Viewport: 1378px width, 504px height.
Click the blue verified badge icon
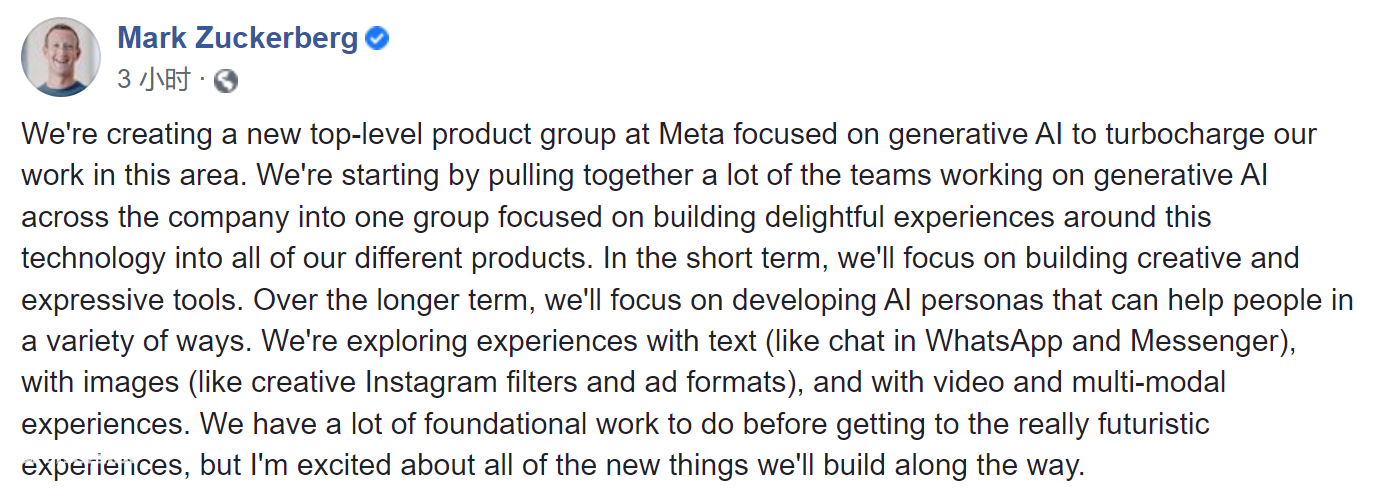pyautogui.click(x=377, y=39)
